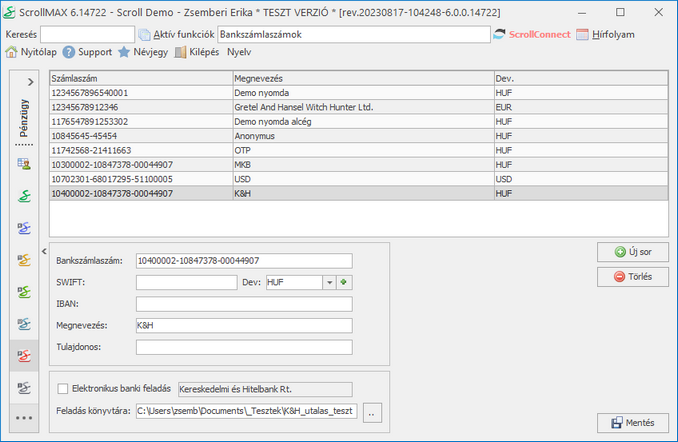Click the ScrollMAX app icon in title bar
678x442 pixels.
9,12
